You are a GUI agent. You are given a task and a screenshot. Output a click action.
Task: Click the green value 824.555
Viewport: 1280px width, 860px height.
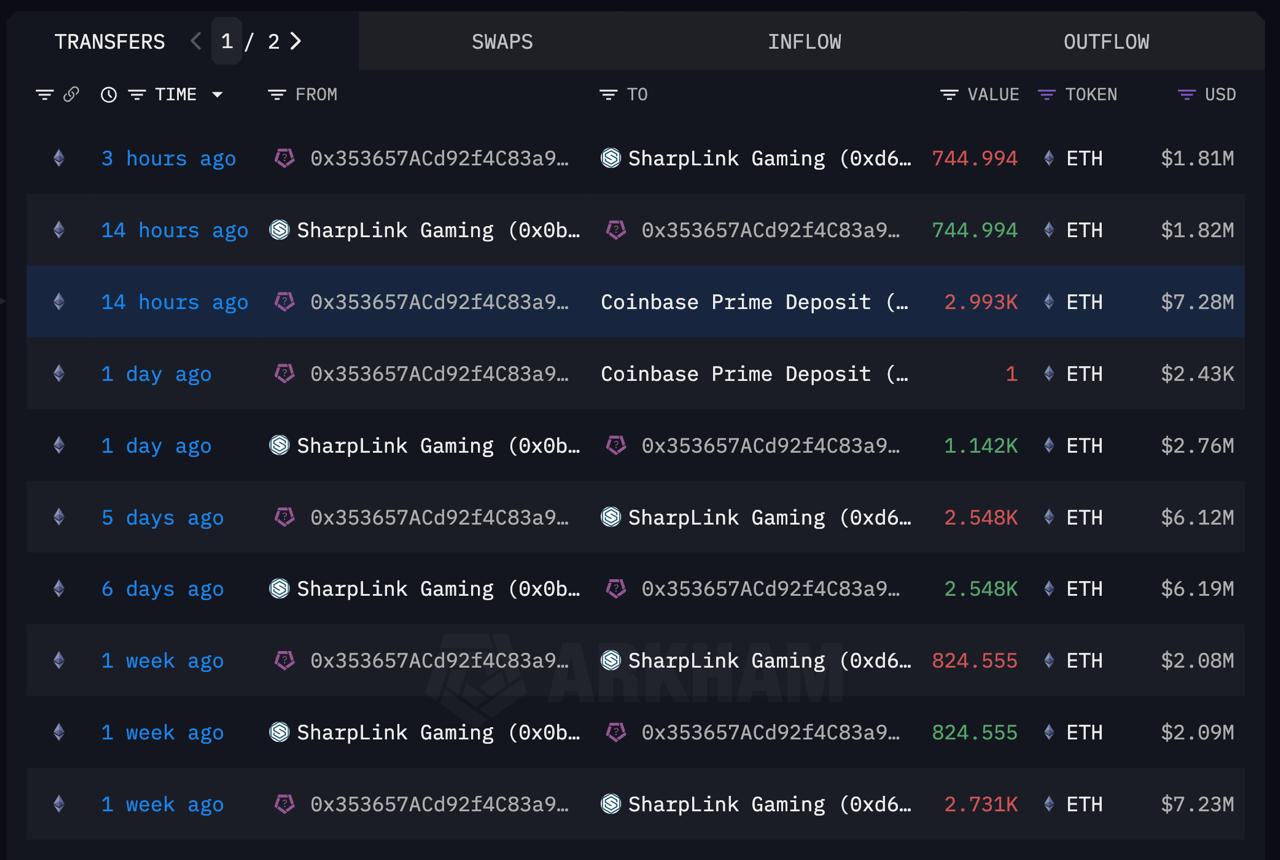click(975, 733)
